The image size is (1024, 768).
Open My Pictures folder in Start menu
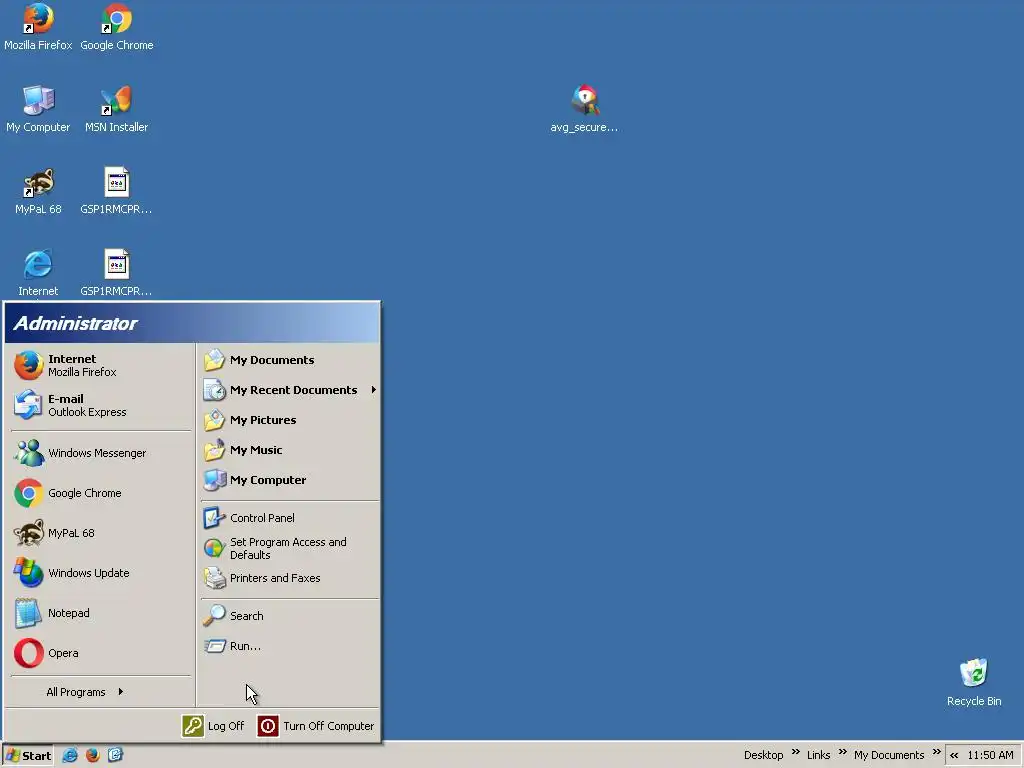click(x=289, y=420)
